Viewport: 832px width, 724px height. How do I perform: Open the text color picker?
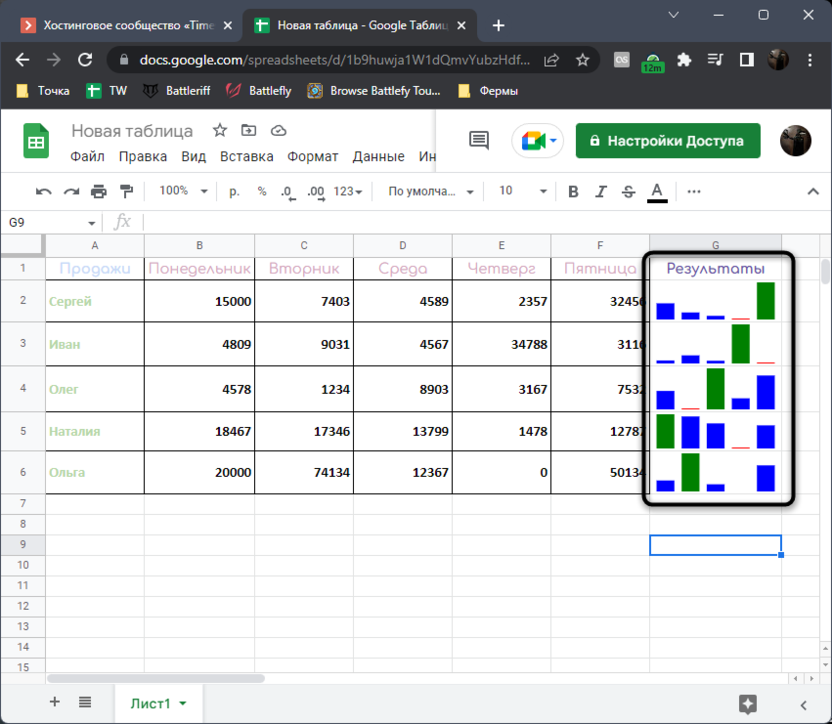click(657, 191)
